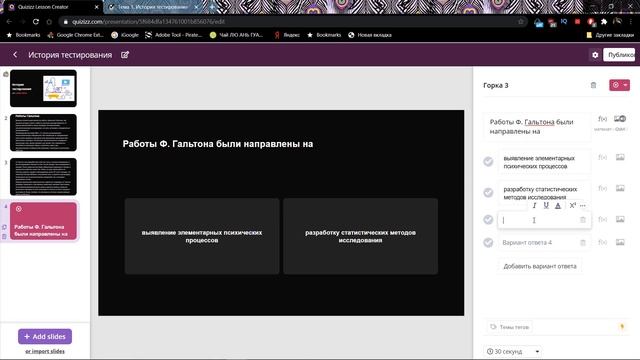Viewport: 640px width, 360px height.
Task: Insert formula f(x) for Вариант ответа 4
Action: (602, 242)
